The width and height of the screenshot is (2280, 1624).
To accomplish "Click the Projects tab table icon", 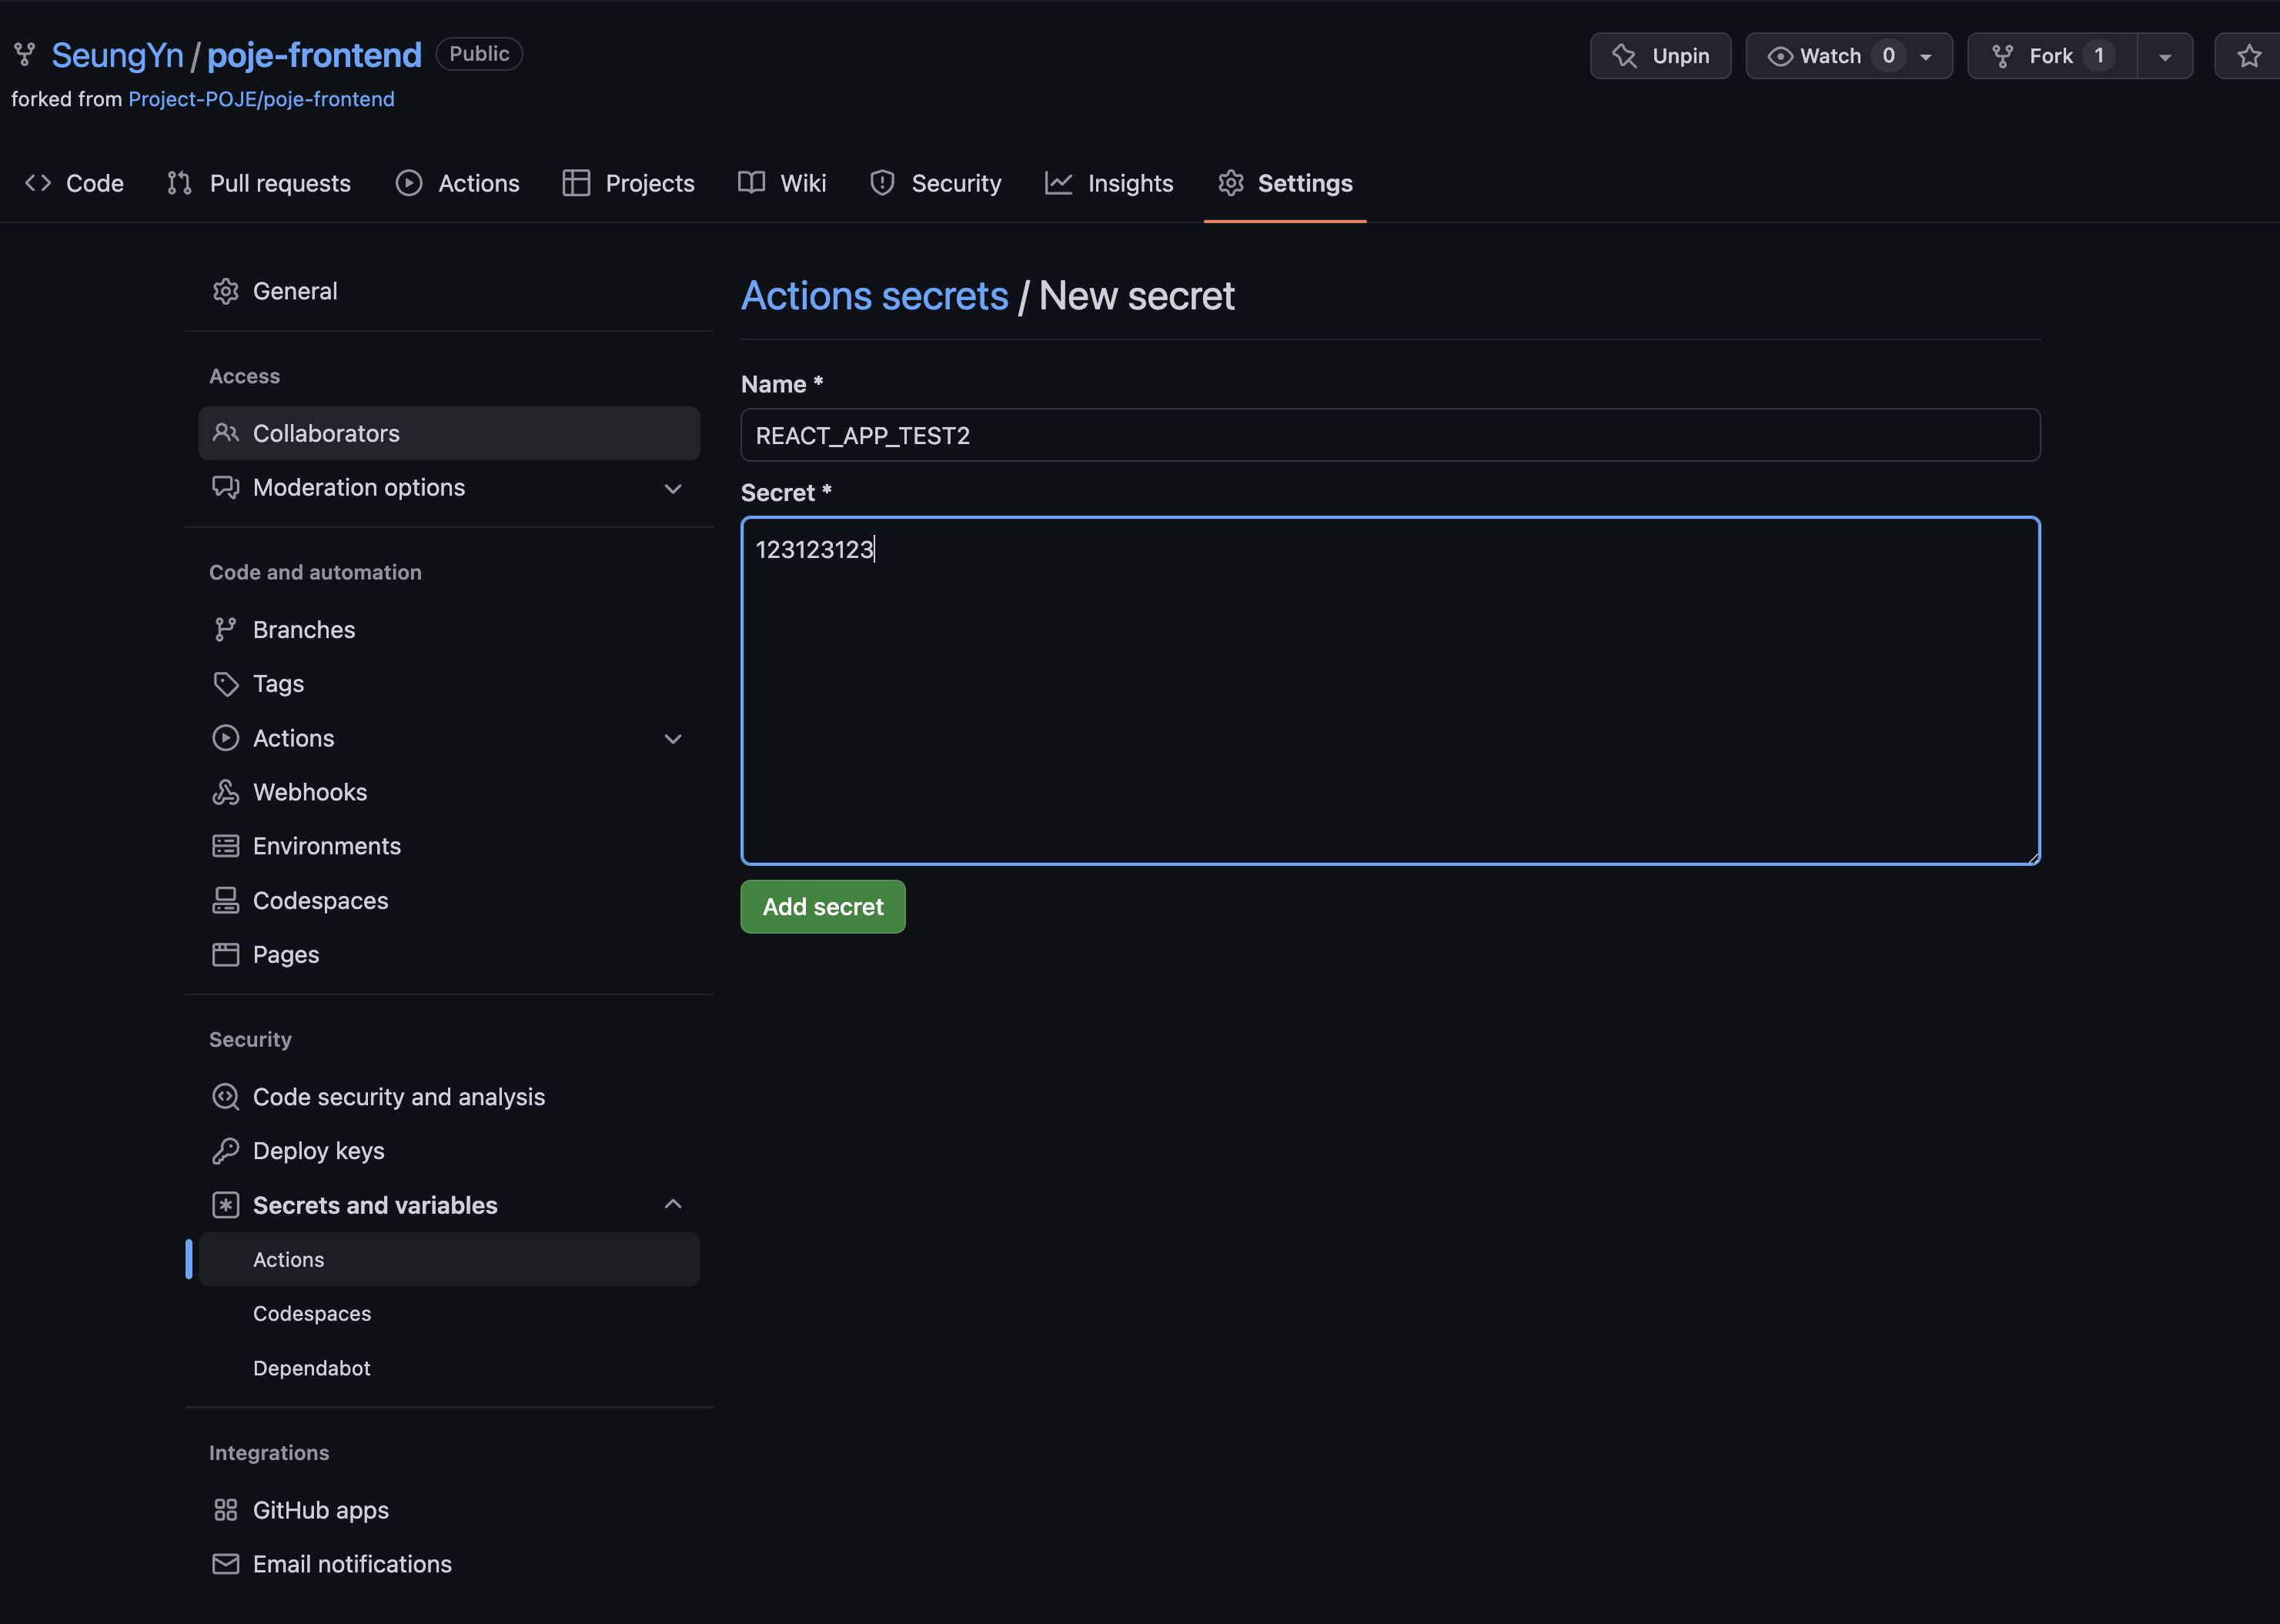I will coord(576,183).
